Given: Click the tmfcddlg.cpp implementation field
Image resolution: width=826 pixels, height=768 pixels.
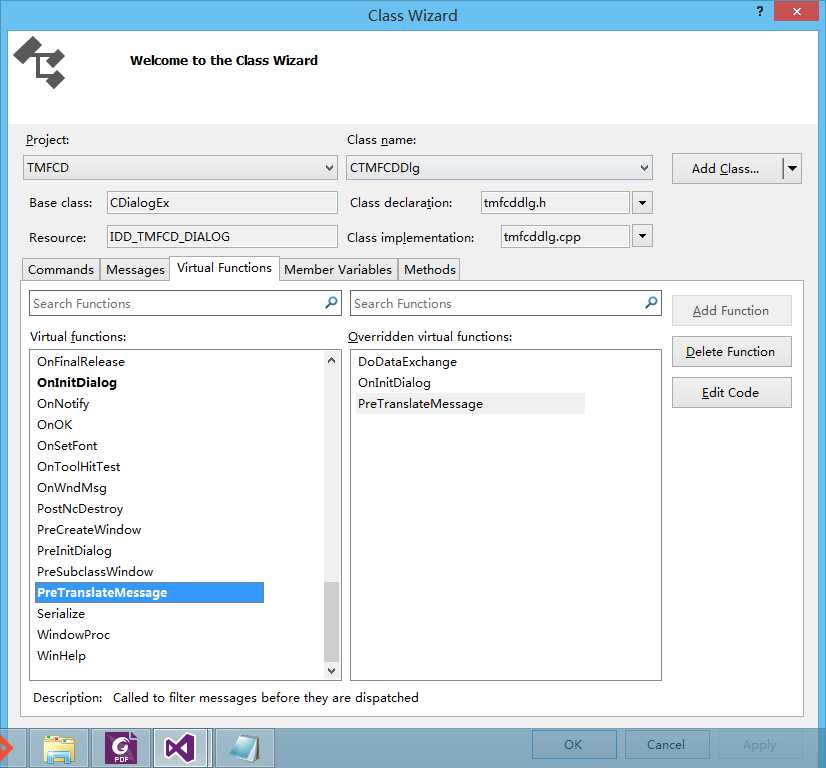Looking at the screenshot, I should click(x=565, y=237).
